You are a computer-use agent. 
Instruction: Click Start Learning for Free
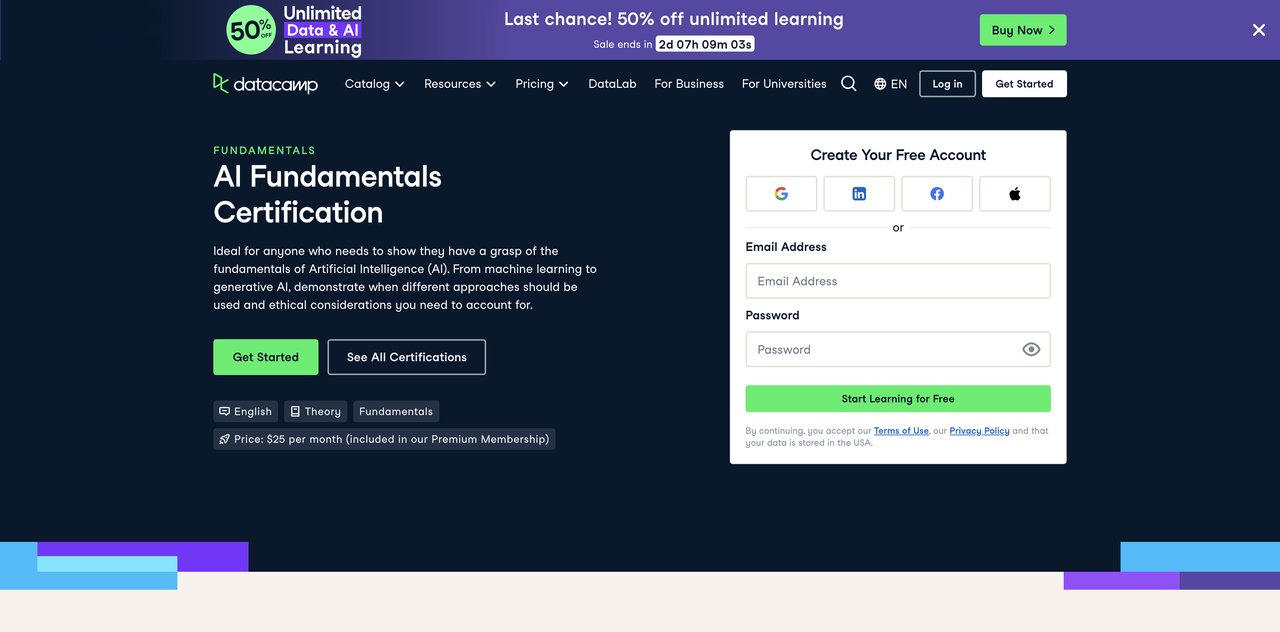coord(898,399)
